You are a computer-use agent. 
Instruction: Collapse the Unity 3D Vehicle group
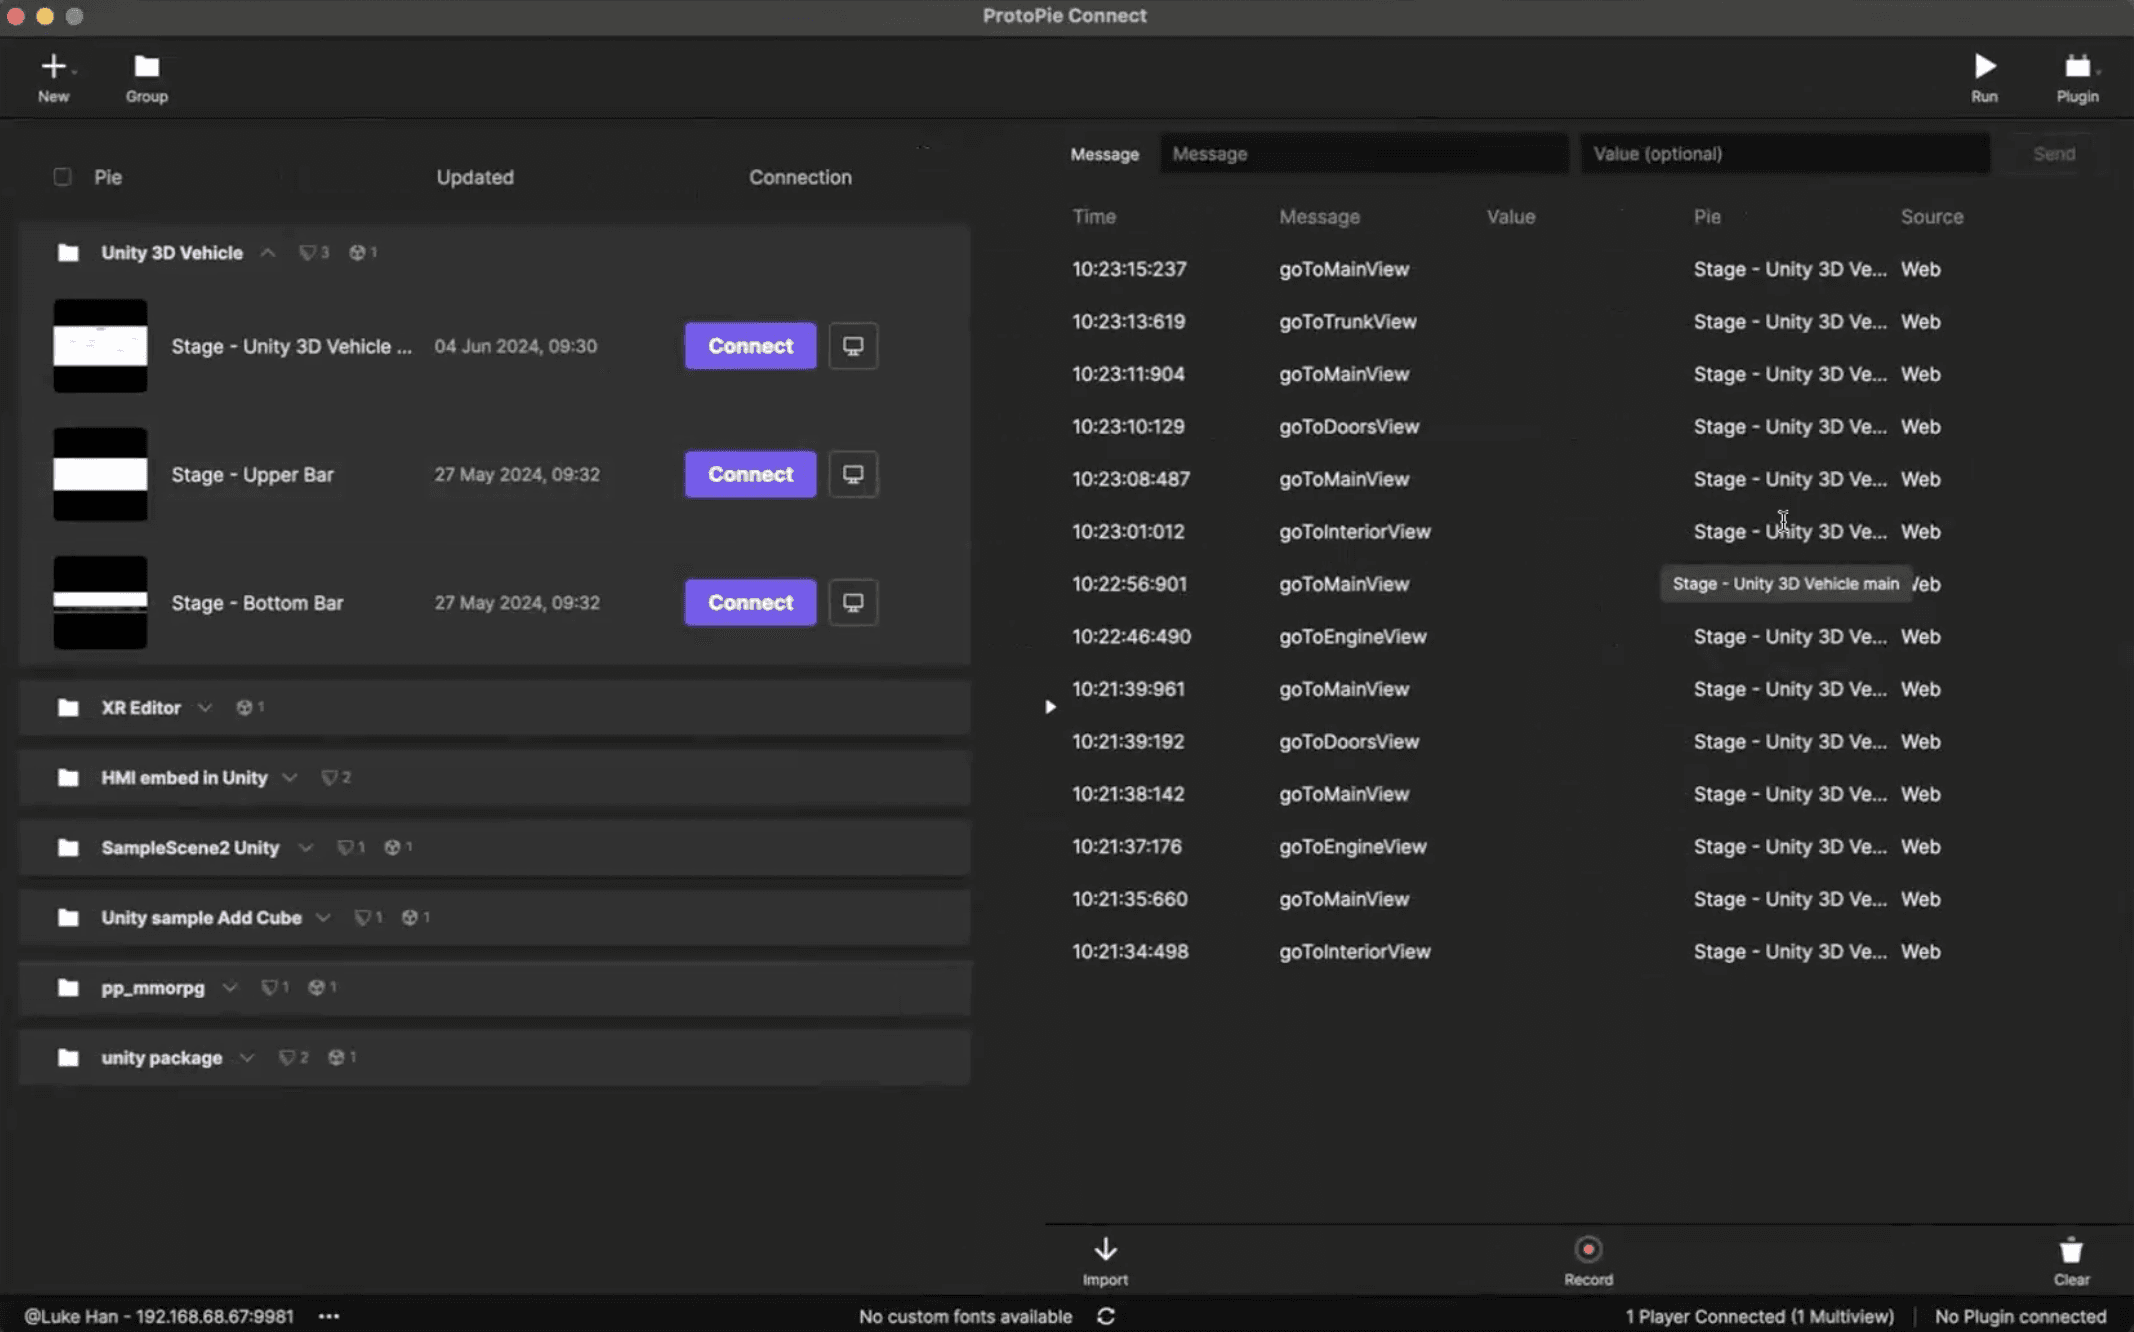tap(268, 252)
